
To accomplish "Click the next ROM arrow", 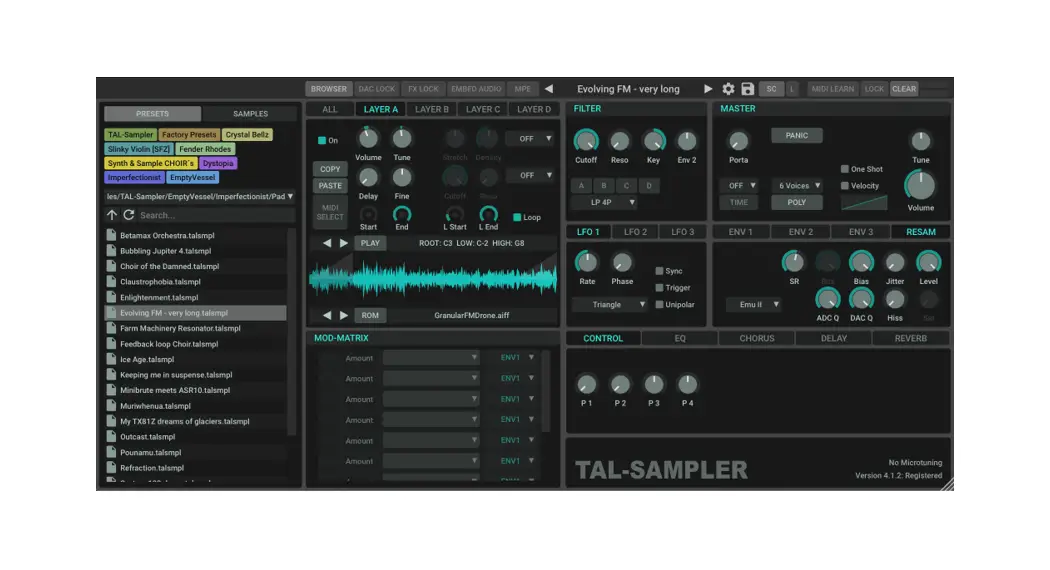I will (x=344, y=315).
